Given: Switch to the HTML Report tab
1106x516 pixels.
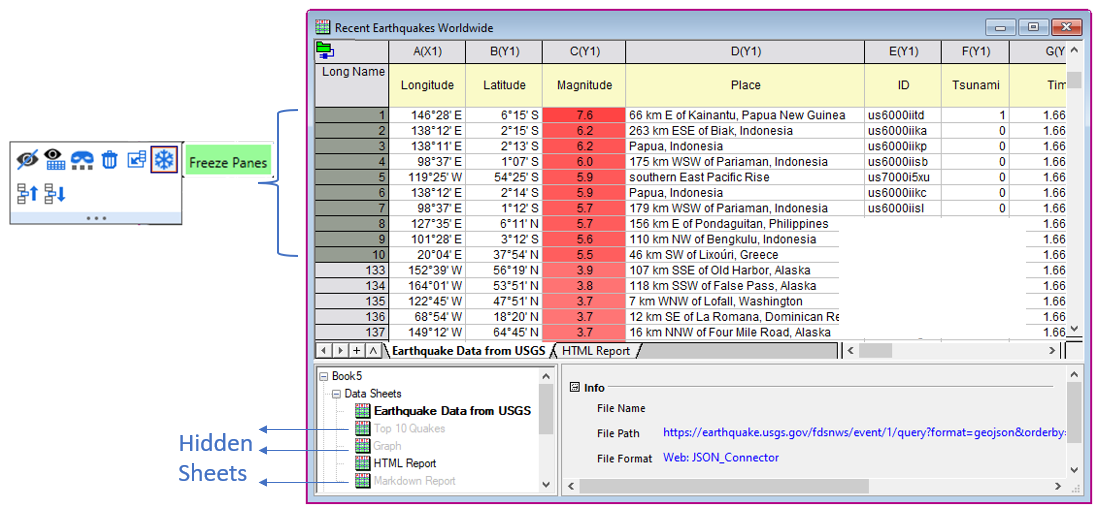Looking at the screenshot, I should (x=596, y=351).
